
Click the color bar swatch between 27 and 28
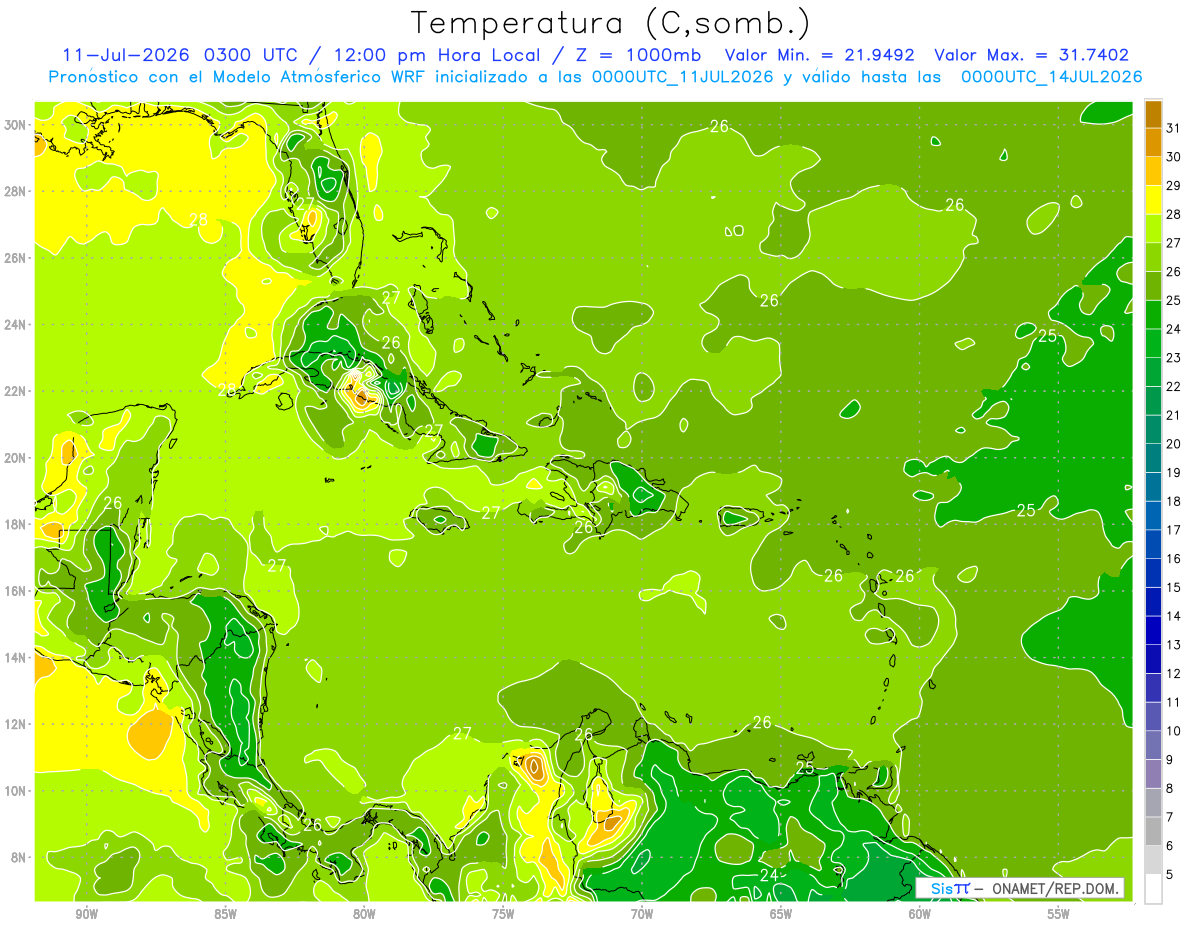[x=1154, y=228]
